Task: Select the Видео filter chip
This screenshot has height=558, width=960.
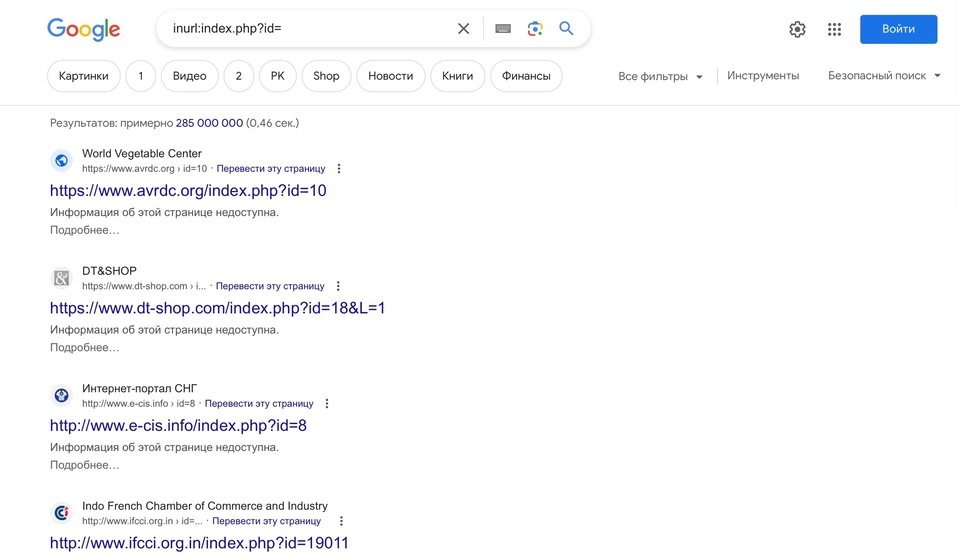Action: tap(190, 76)
